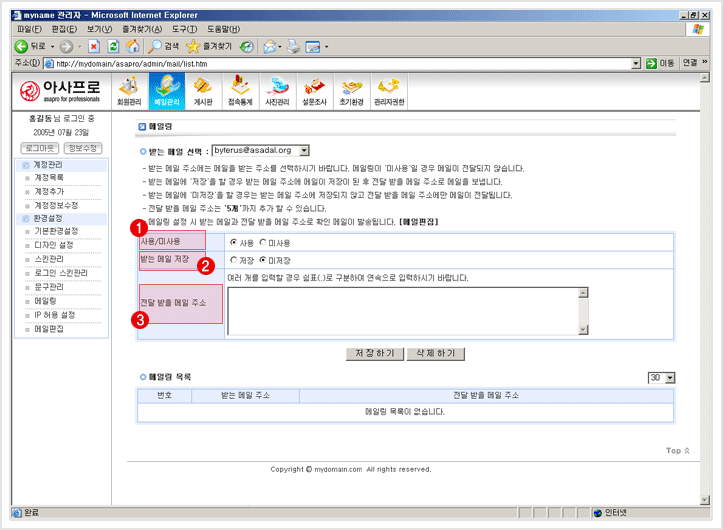
Task: Select the 미사용 radio button
Action: tap(263, 242)
